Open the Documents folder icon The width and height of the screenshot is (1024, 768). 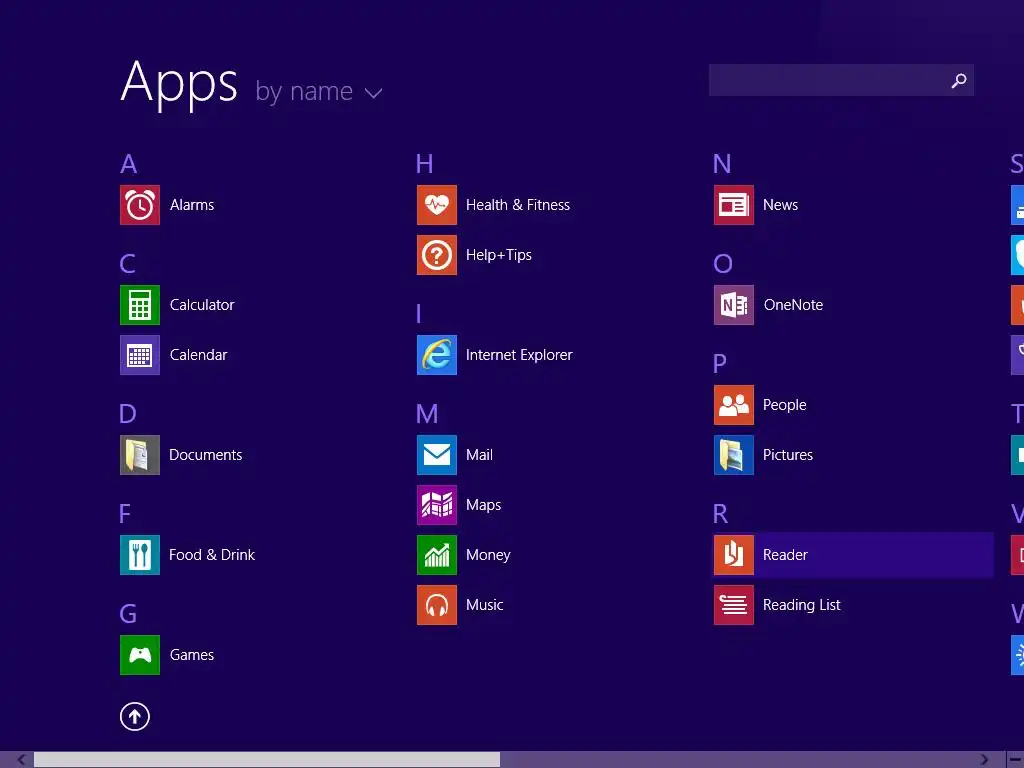[140, 455]
